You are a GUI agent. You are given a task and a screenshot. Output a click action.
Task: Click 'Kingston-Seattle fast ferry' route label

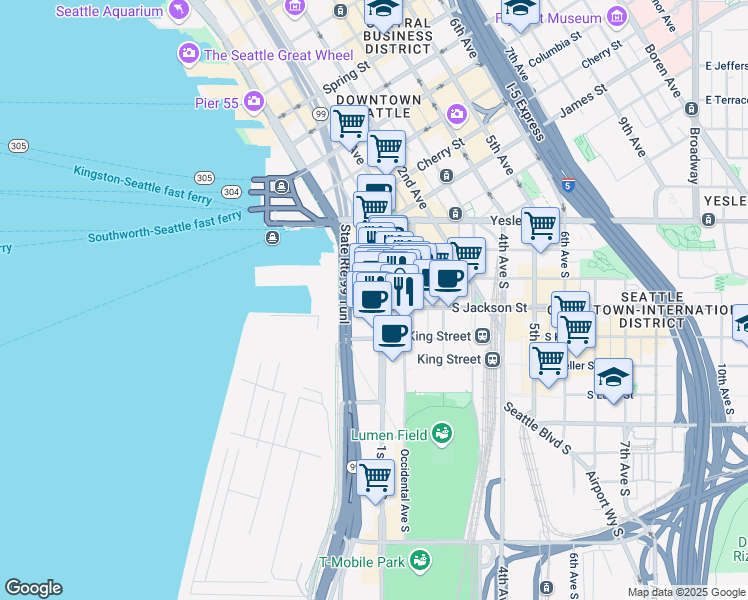click(142, 186)
